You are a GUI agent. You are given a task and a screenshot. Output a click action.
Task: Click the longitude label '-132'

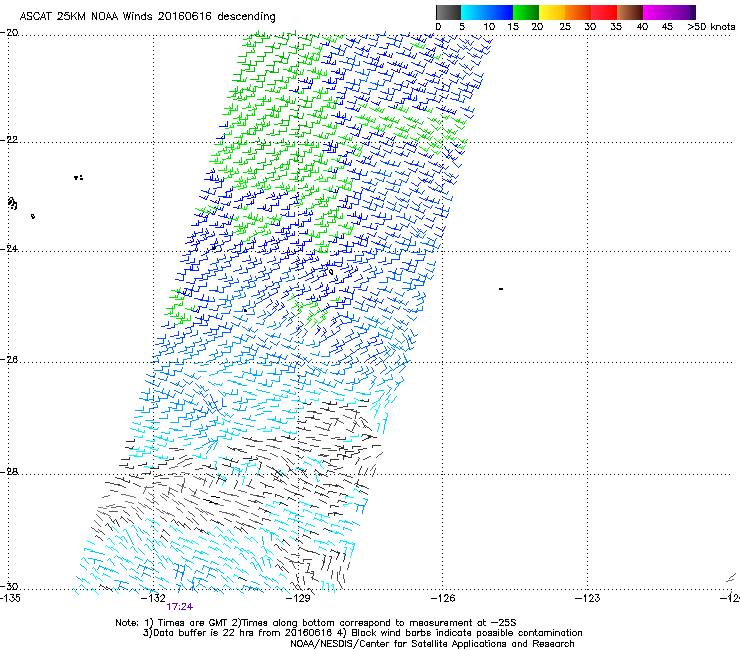153,598
